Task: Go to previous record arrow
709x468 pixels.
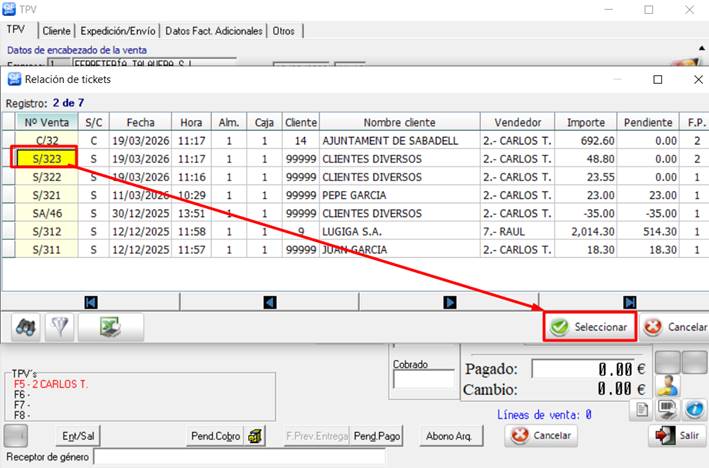Action: coord(269,301)
